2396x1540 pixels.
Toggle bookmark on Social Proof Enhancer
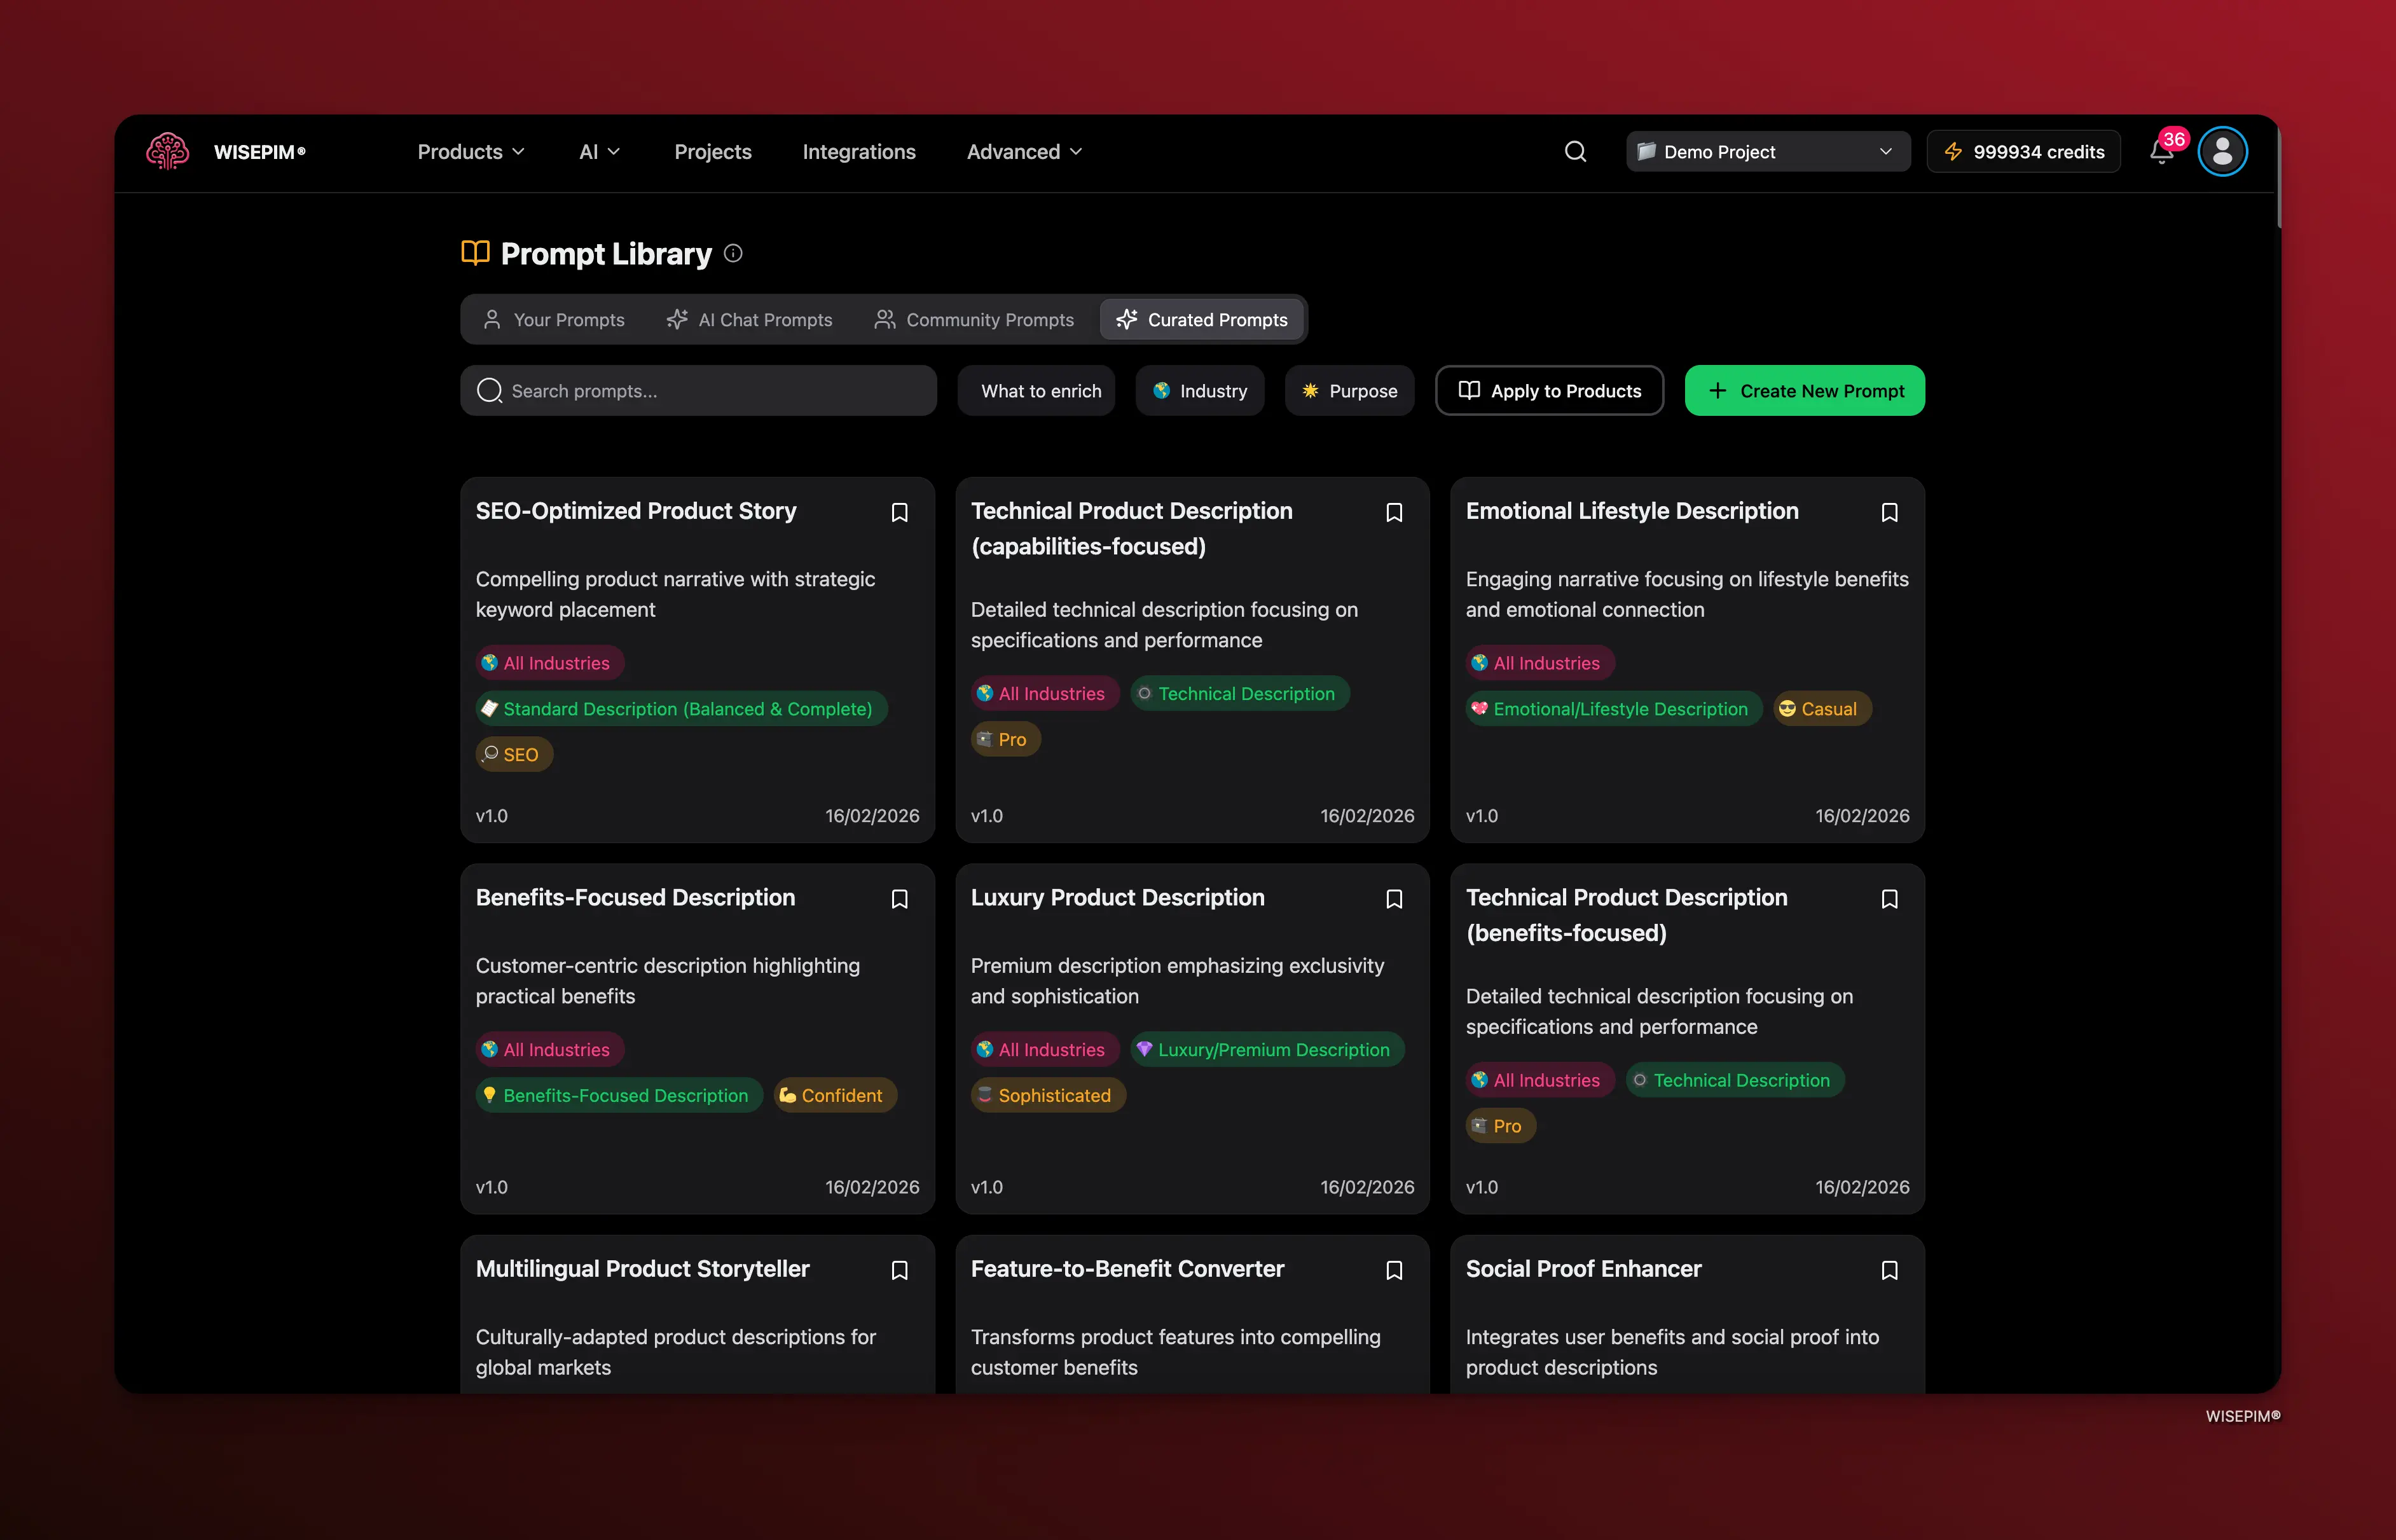click(x=1889, y=1270)
